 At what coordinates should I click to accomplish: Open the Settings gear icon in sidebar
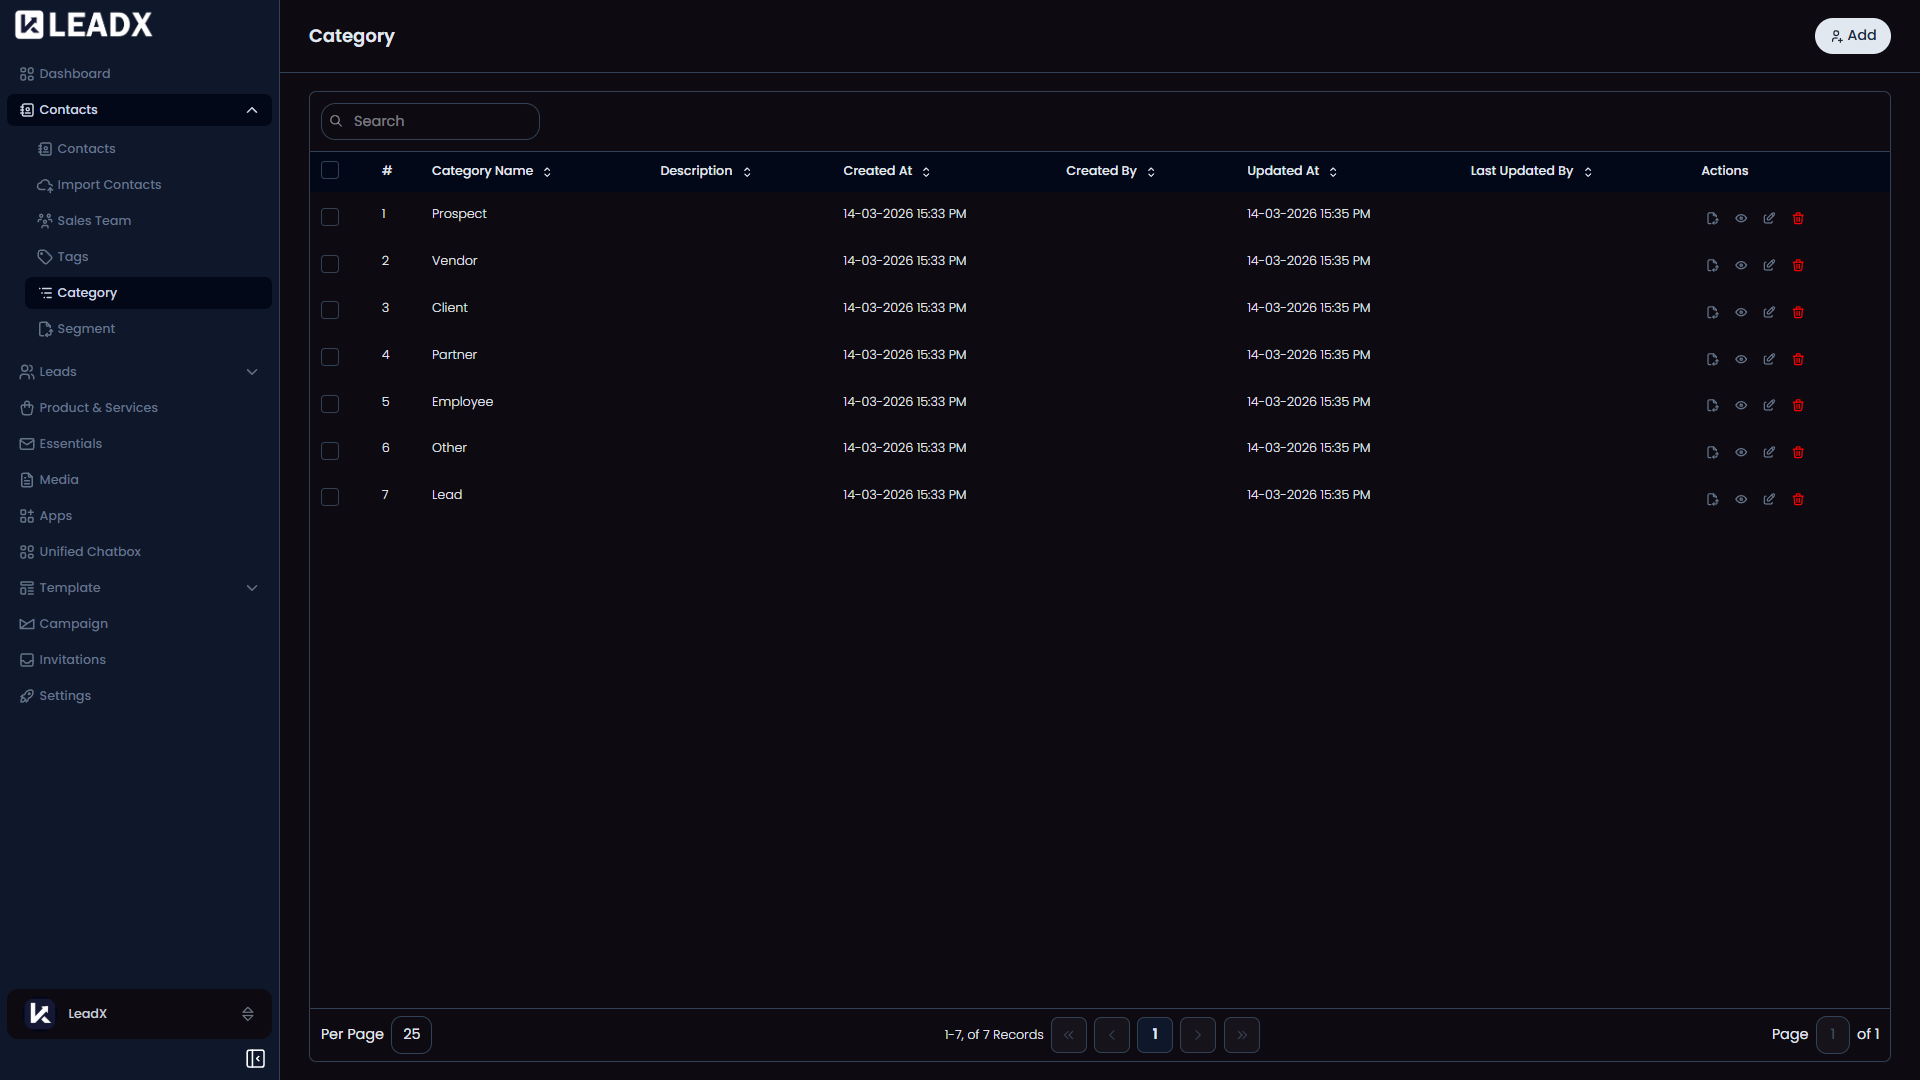[27, 695]
